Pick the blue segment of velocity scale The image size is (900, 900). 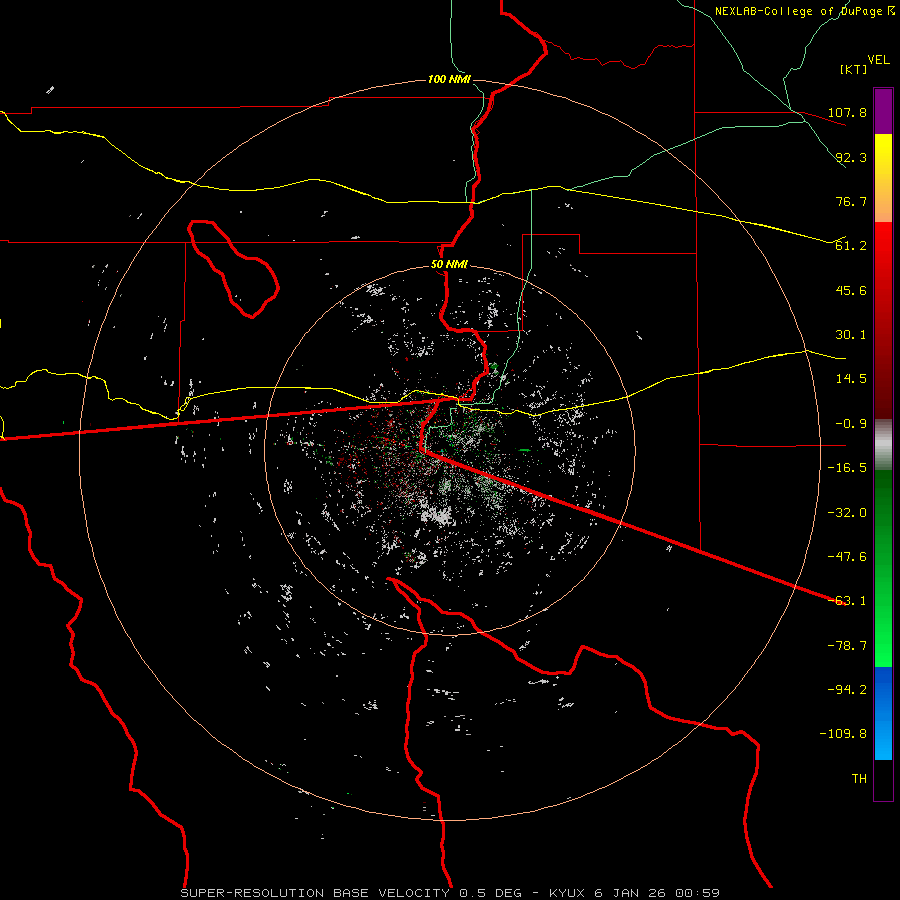[883, 713]
